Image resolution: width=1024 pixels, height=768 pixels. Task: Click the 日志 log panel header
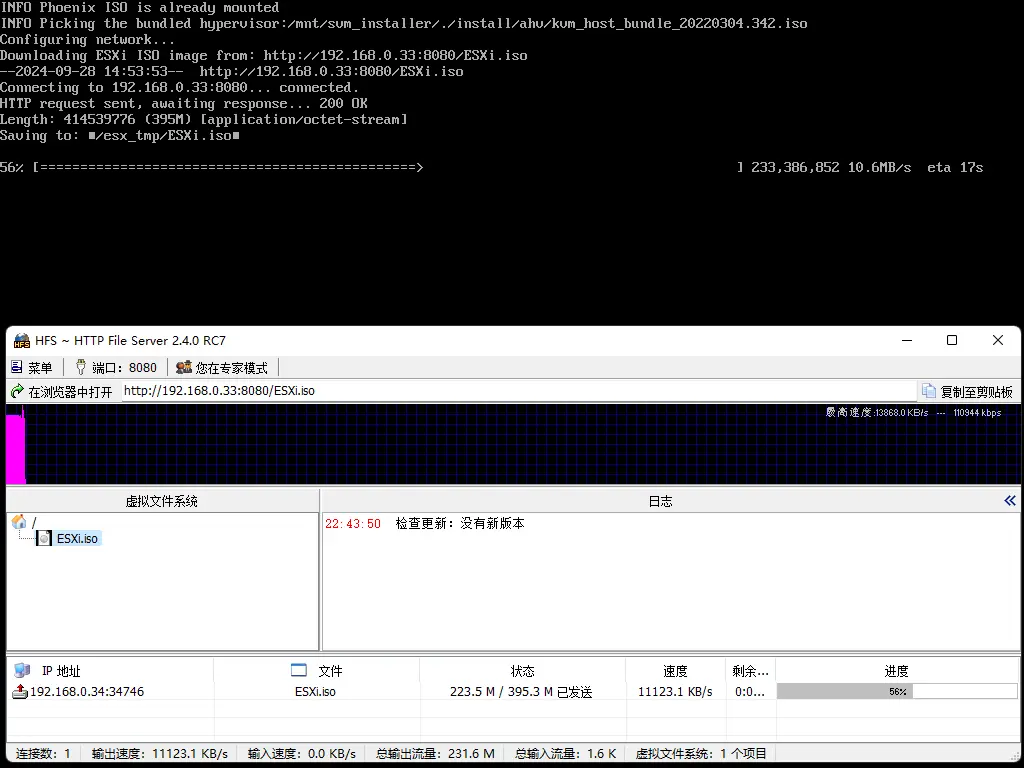coord(660,501)
